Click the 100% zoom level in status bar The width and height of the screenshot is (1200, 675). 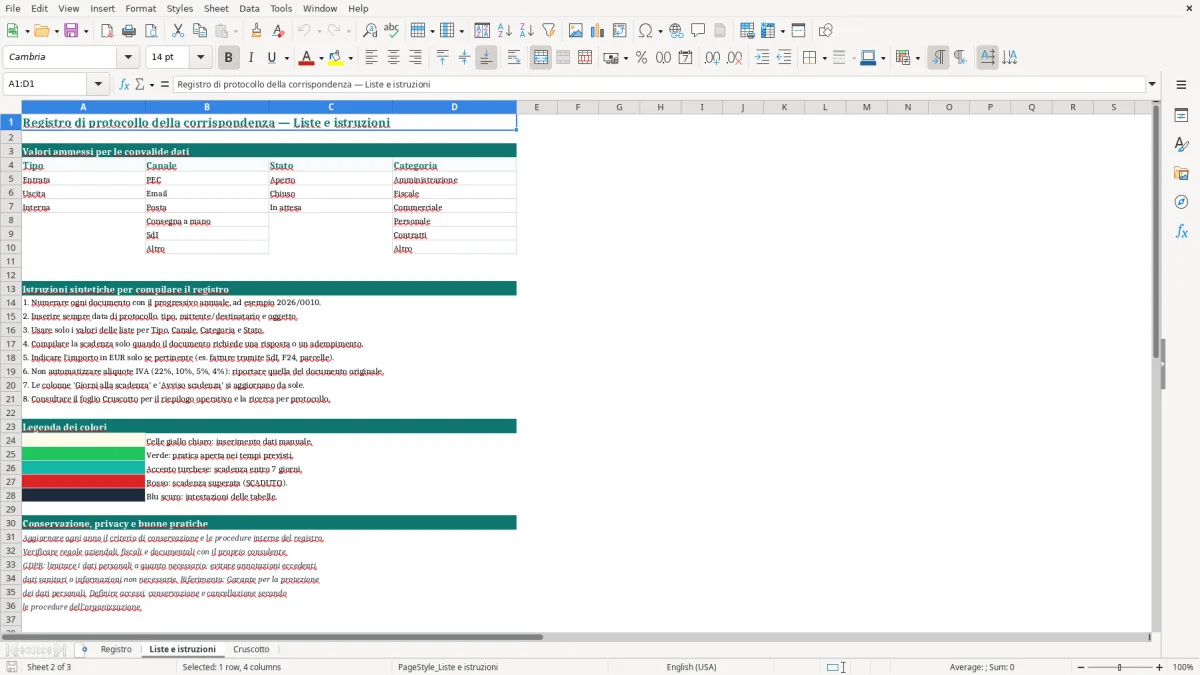pyautogui.click(x=1183, y=667)
